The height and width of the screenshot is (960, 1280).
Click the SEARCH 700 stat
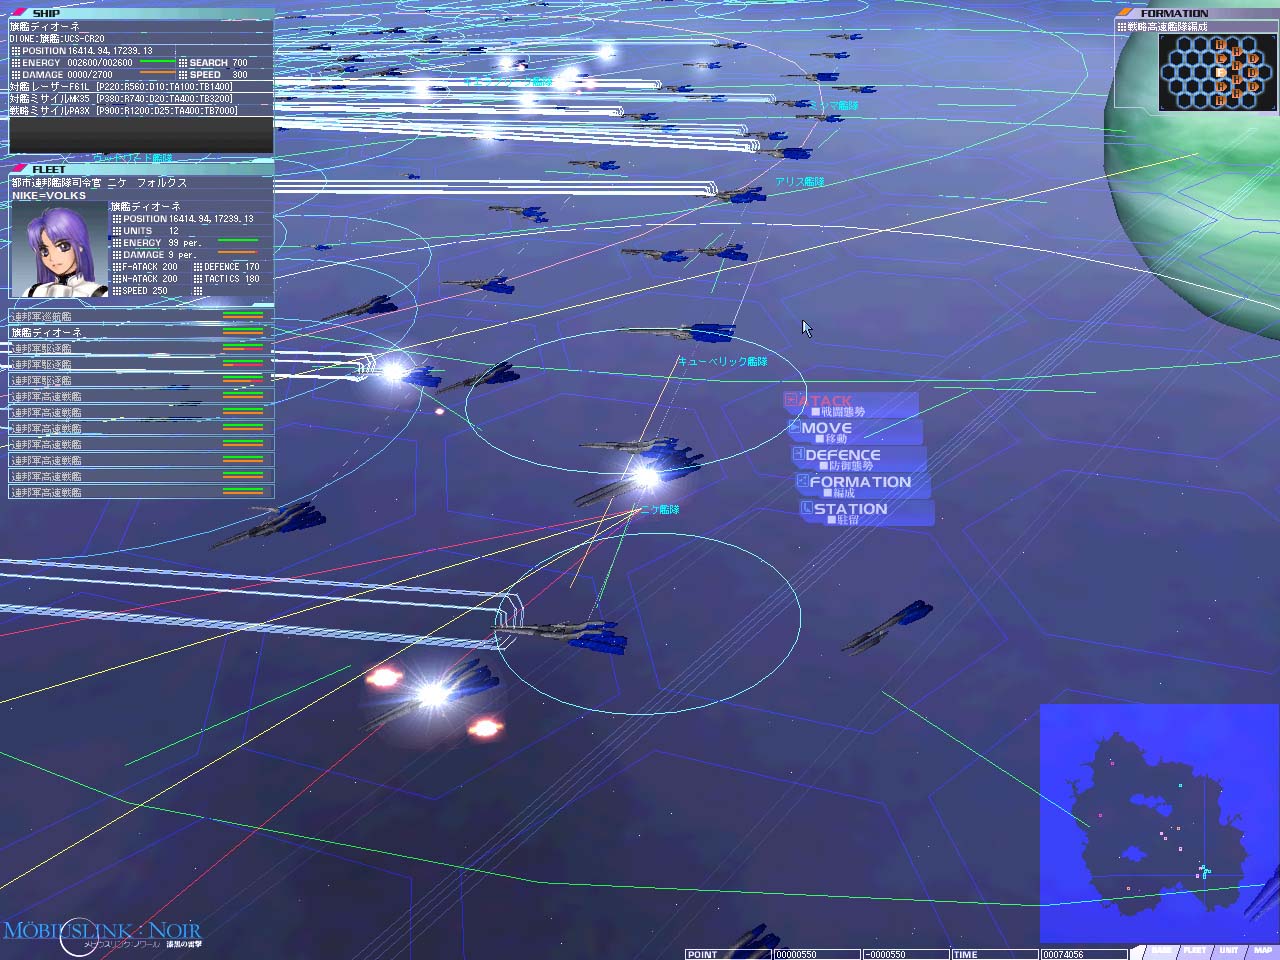coord(213,63)
